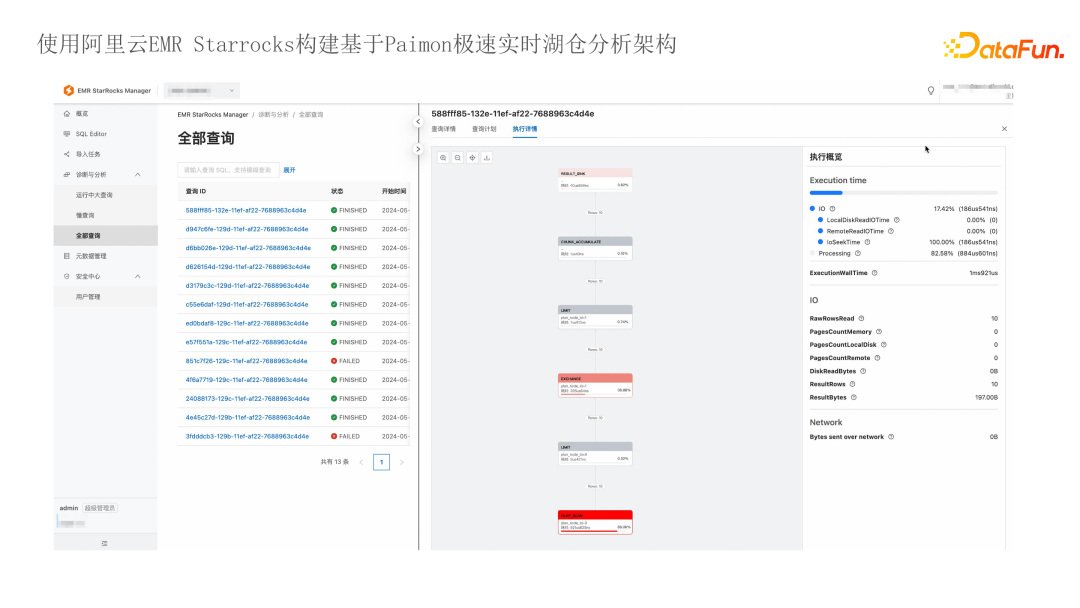Select the bright red scan node
Screen dimensions: 1080x608
tap(595, 522)
